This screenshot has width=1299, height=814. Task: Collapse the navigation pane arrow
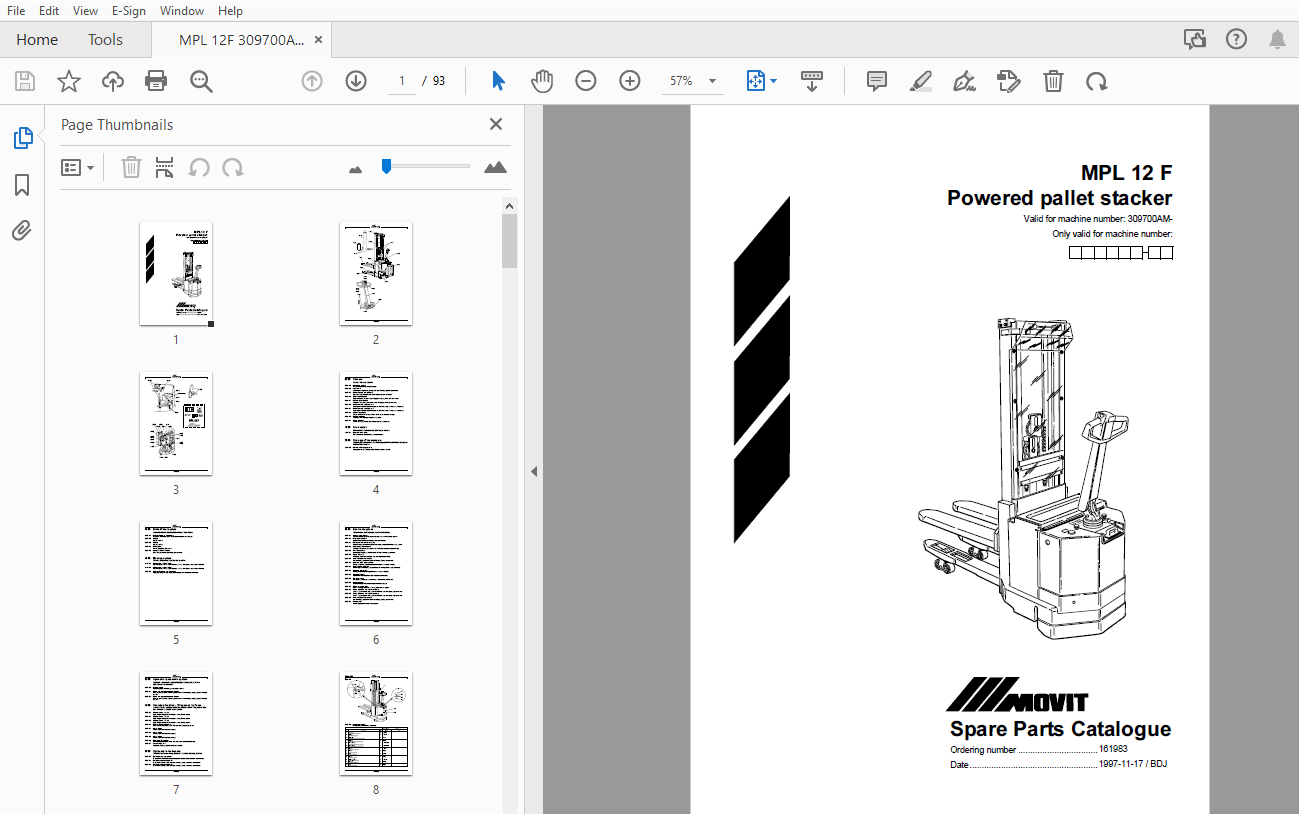click(x=534, y=471)
